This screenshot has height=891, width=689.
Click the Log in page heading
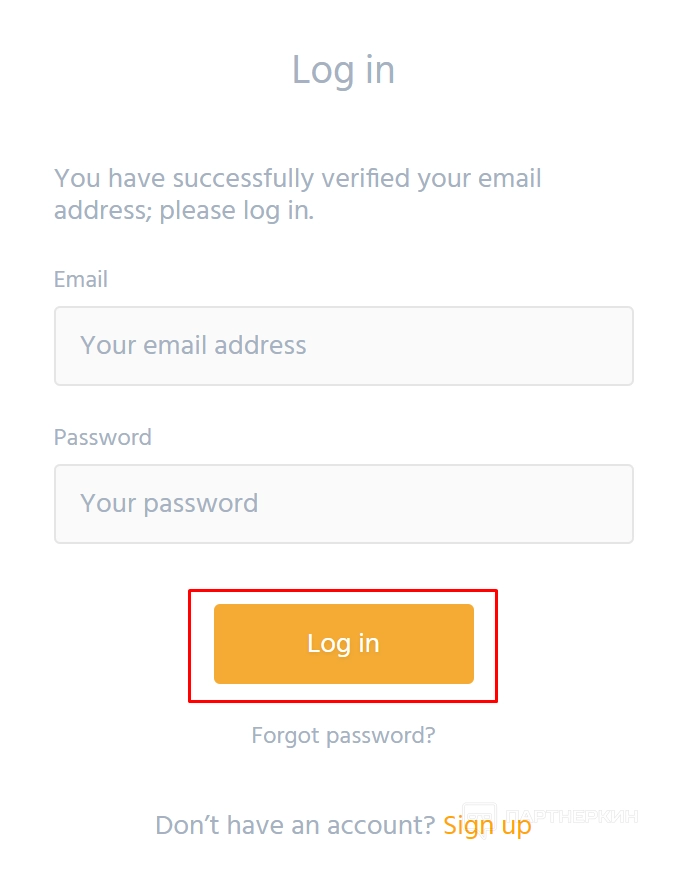pos(343,70)
